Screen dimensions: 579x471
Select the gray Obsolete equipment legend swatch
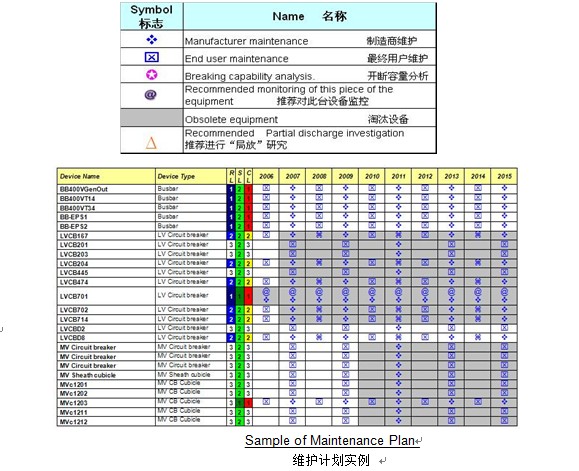pyautogui.click(x=152, y=118)
